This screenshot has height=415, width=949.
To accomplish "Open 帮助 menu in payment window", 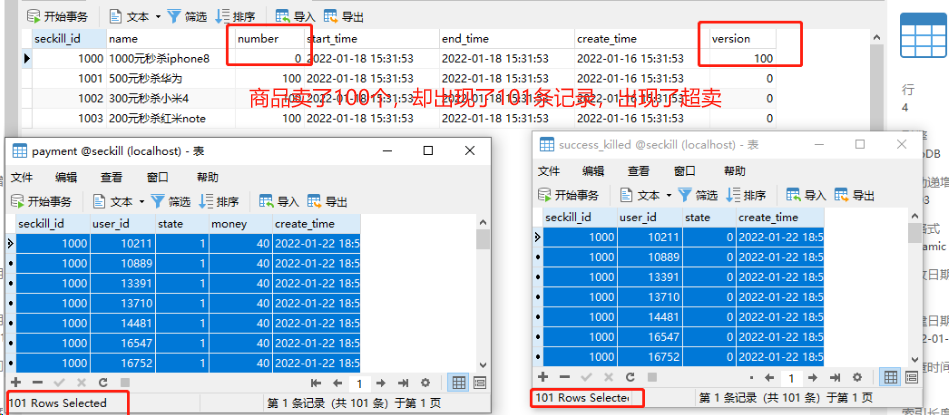I will (x=208, y=177).
